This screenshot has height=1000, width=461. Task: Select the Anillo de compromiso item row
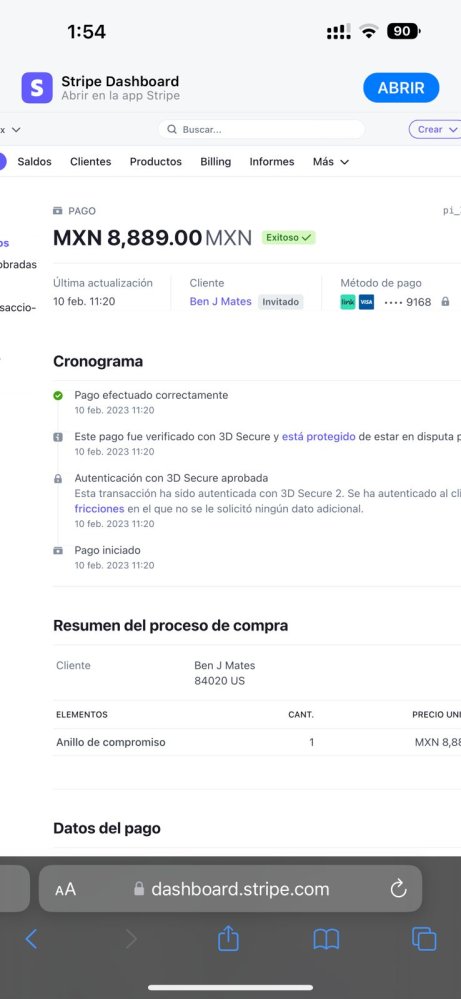point(257,742)
